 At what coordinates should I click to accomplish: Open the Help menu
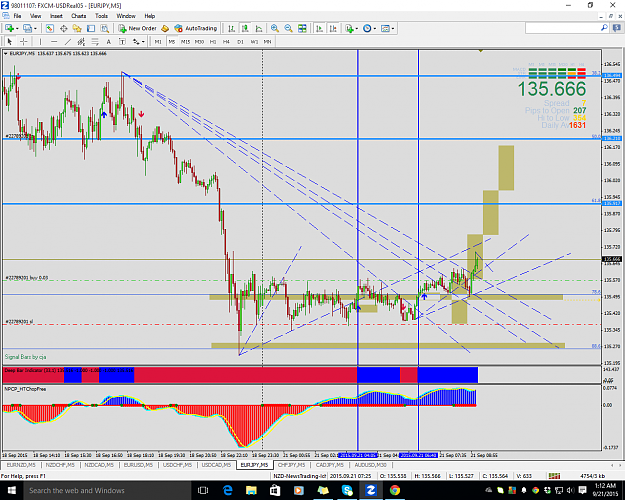149,16
